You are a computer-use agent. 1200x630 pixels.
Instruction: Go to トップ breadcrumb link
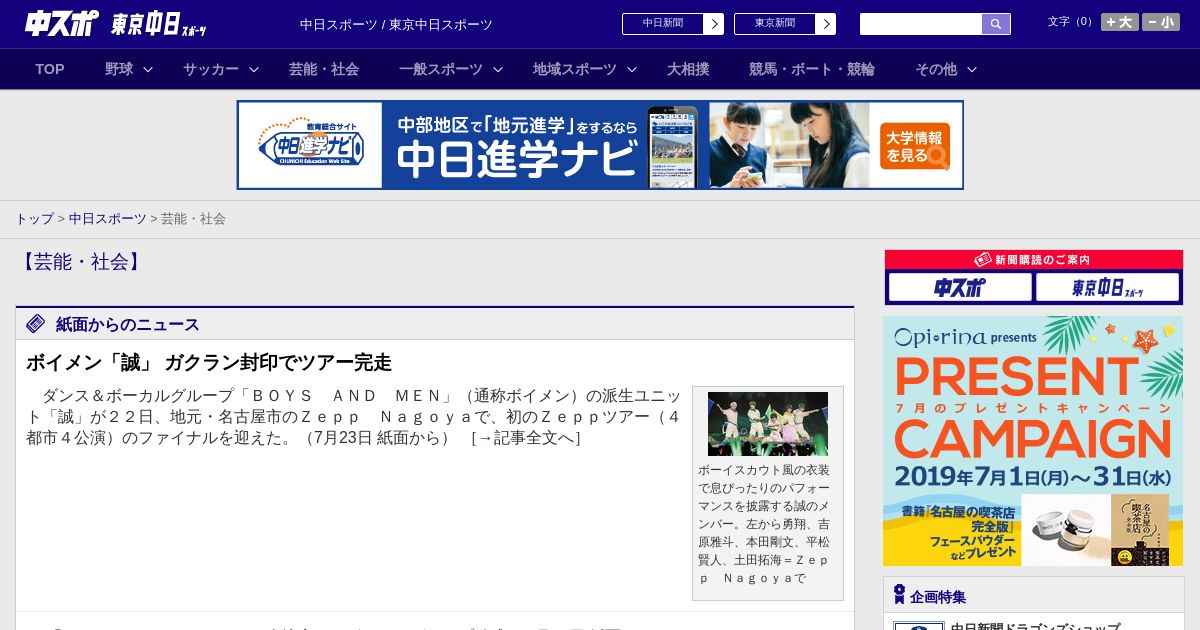[34, 219]
